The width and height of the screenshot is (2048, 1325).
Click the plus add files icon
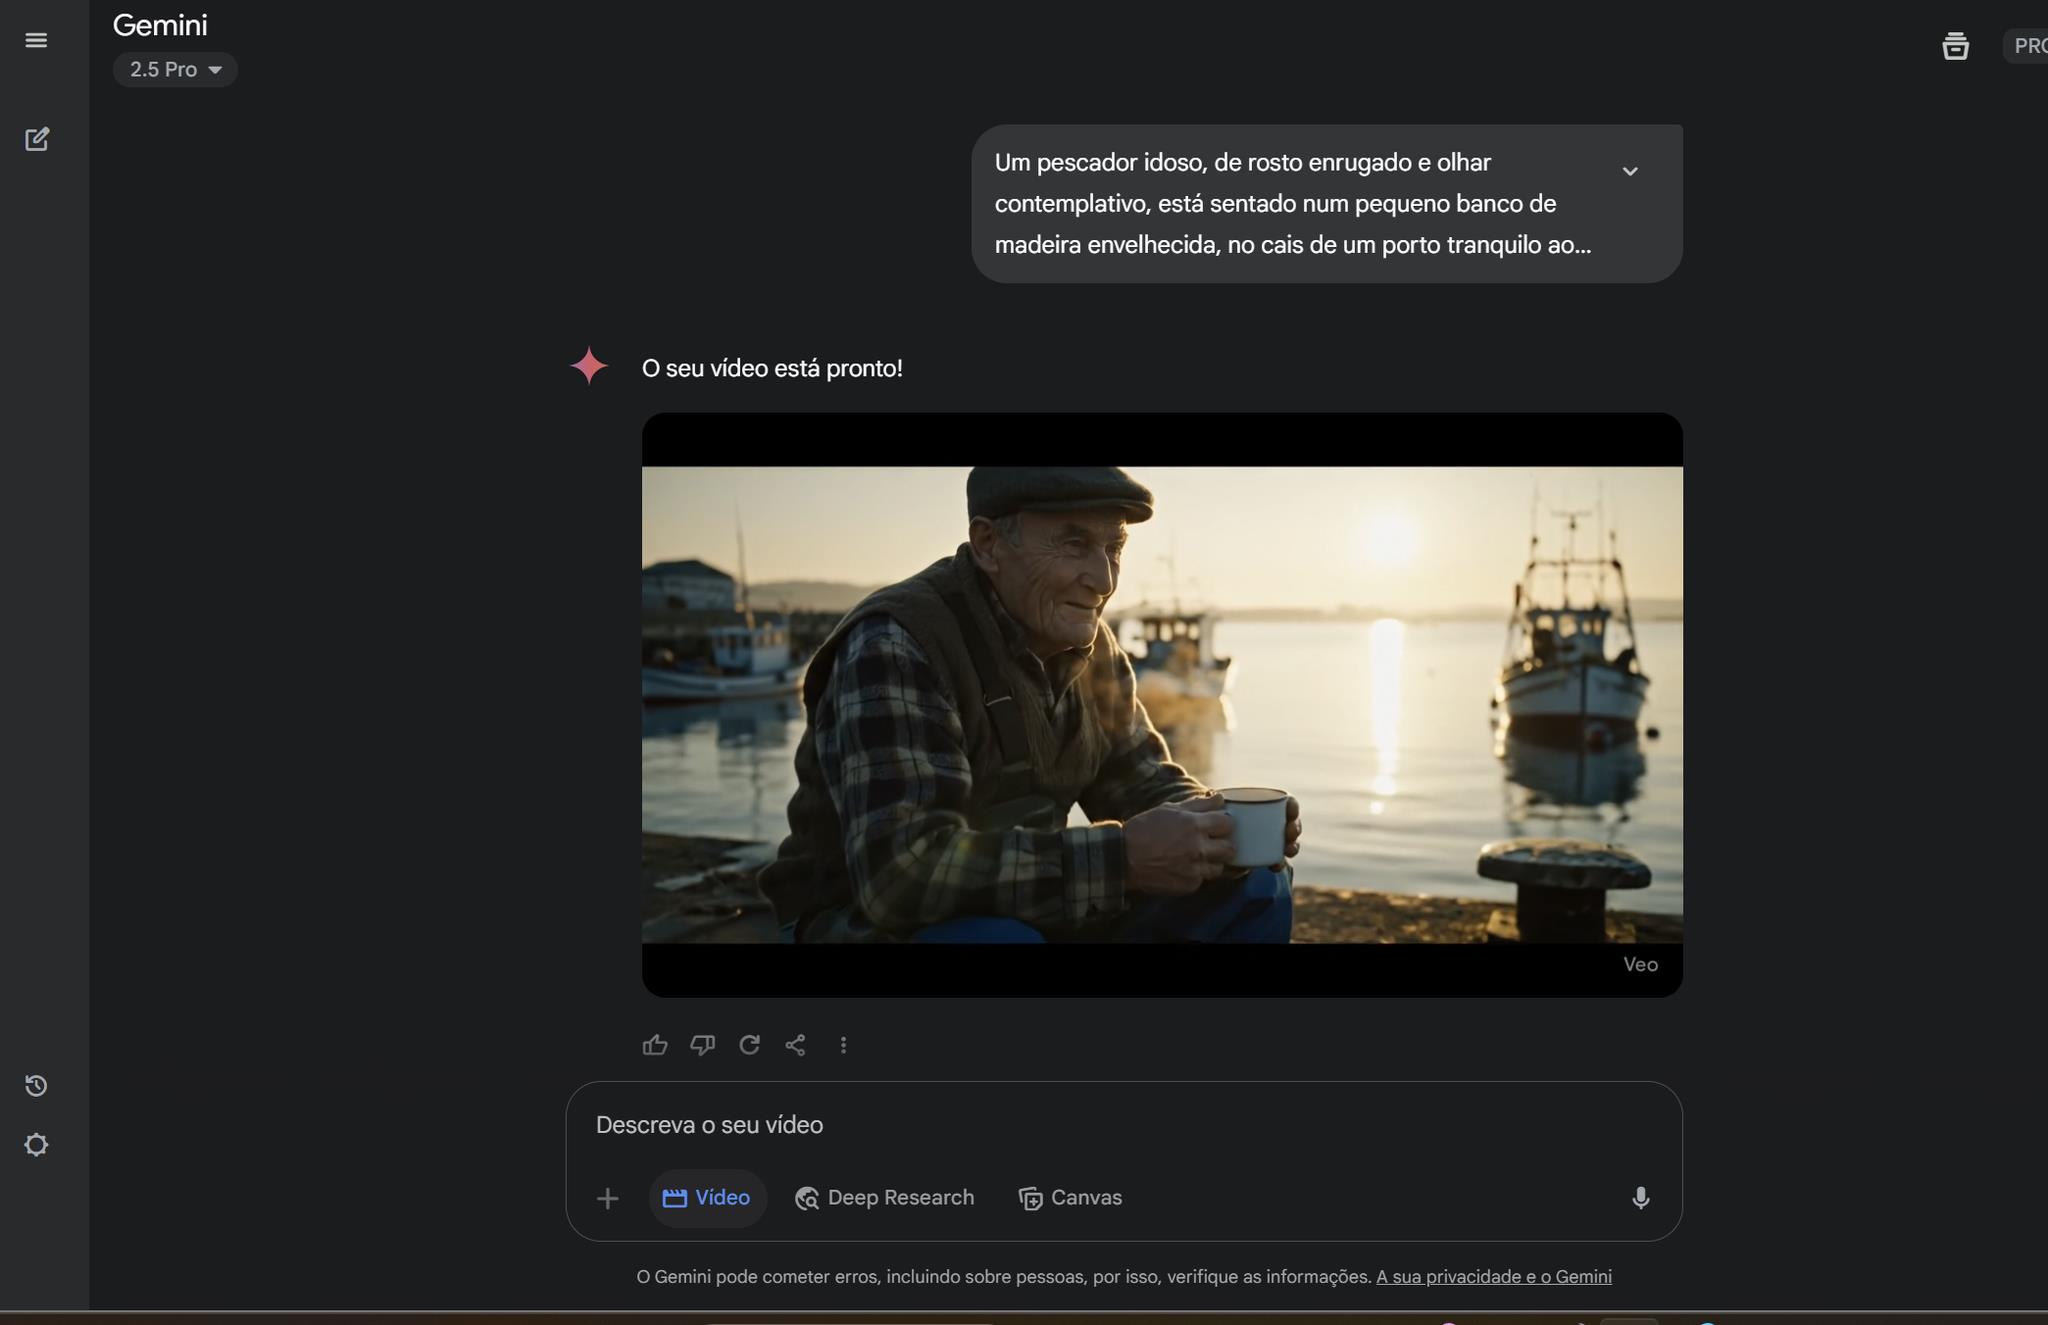pyautogui.click(x=607, y=1198)
